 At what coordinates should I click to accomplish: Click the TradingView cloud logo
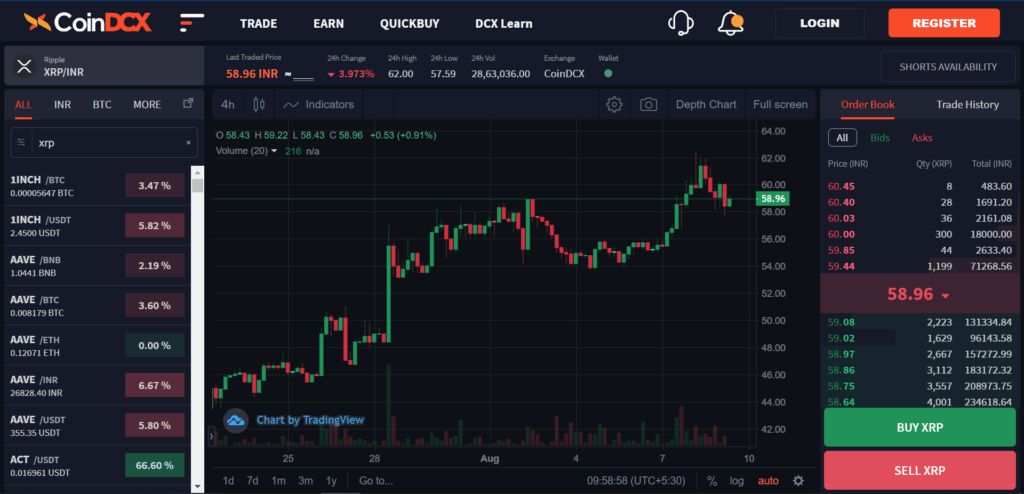pyautogui.click(x=236, y=420)
